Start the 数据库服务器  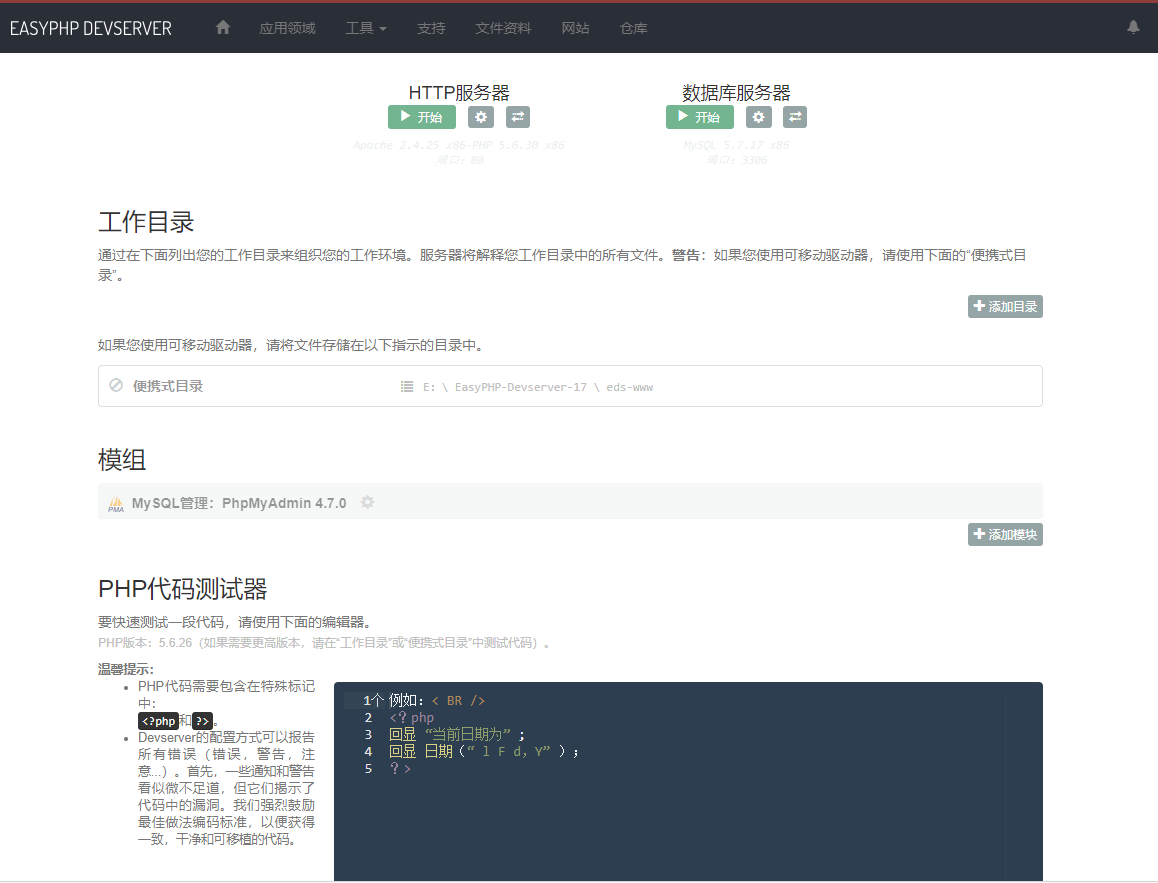pyautogui.click(x=699, y=117)
